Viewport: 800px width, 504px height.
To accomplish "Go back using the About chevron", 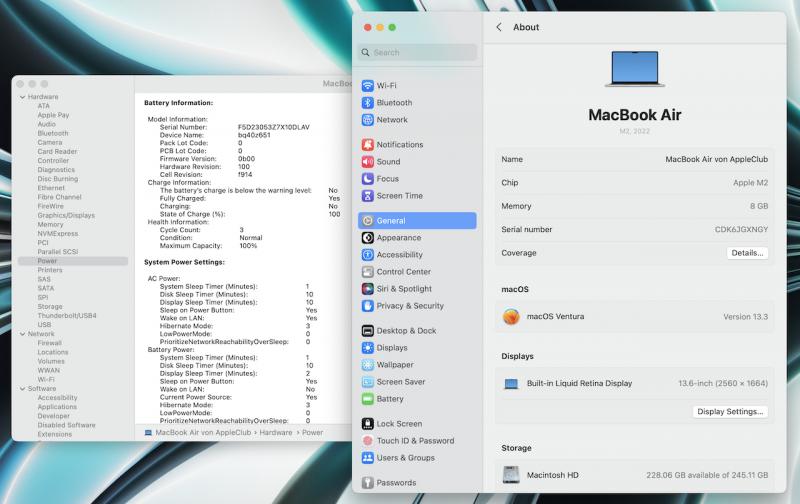I will 499,27.
